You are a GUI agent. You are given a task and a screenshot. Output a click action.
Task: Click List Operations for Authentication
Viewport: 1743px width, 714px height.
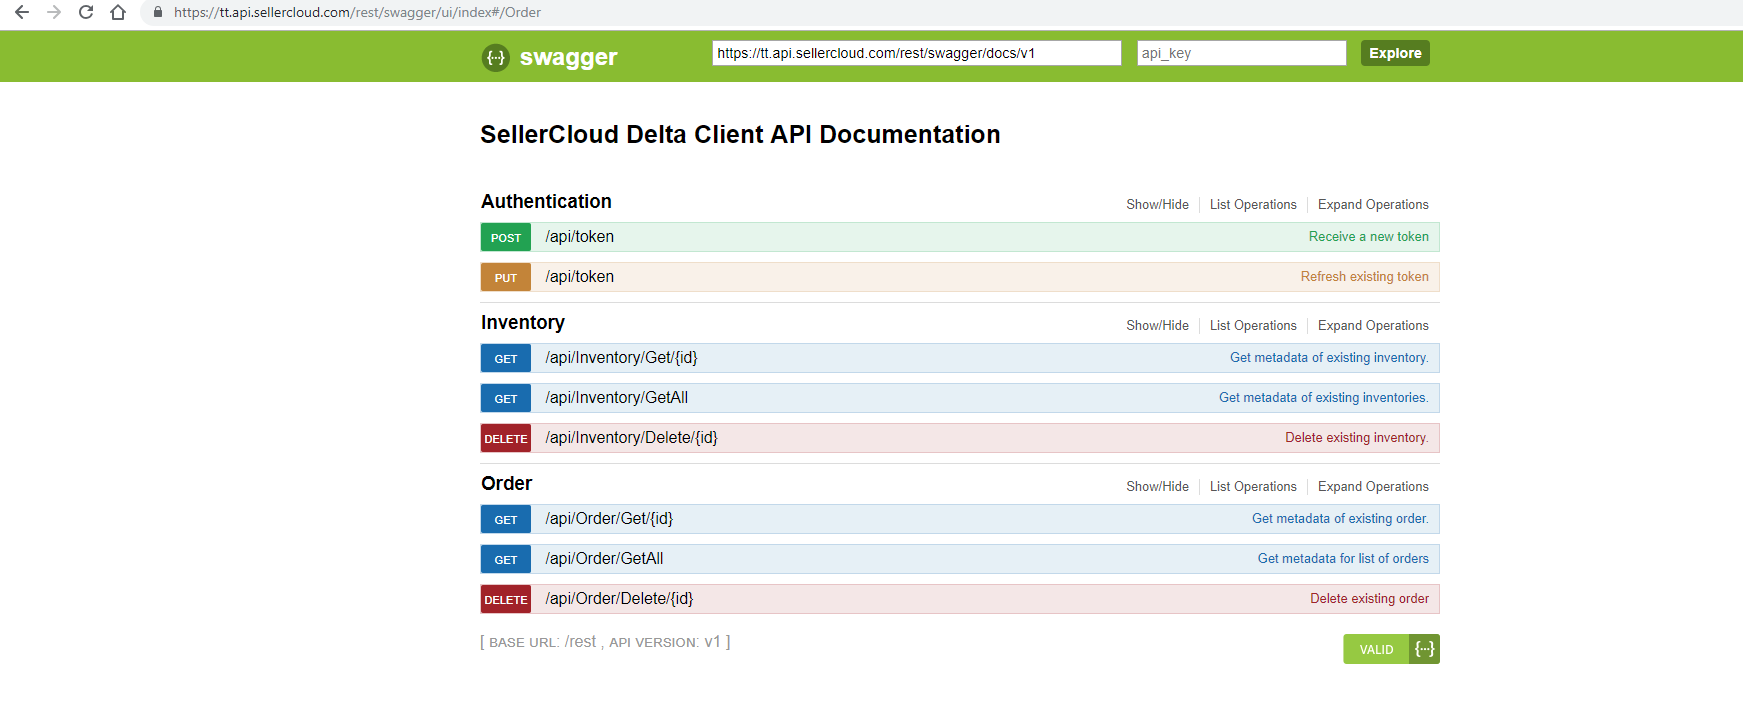click(x=1253, y=204)
